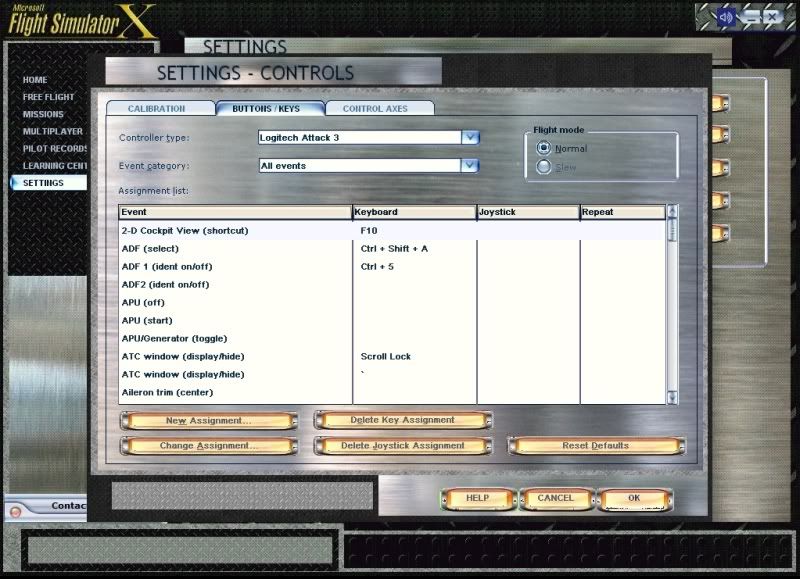Viewport: 800px width, 579px height.
Task: Click Delete Key Assignment button
Action: point(403,420)
